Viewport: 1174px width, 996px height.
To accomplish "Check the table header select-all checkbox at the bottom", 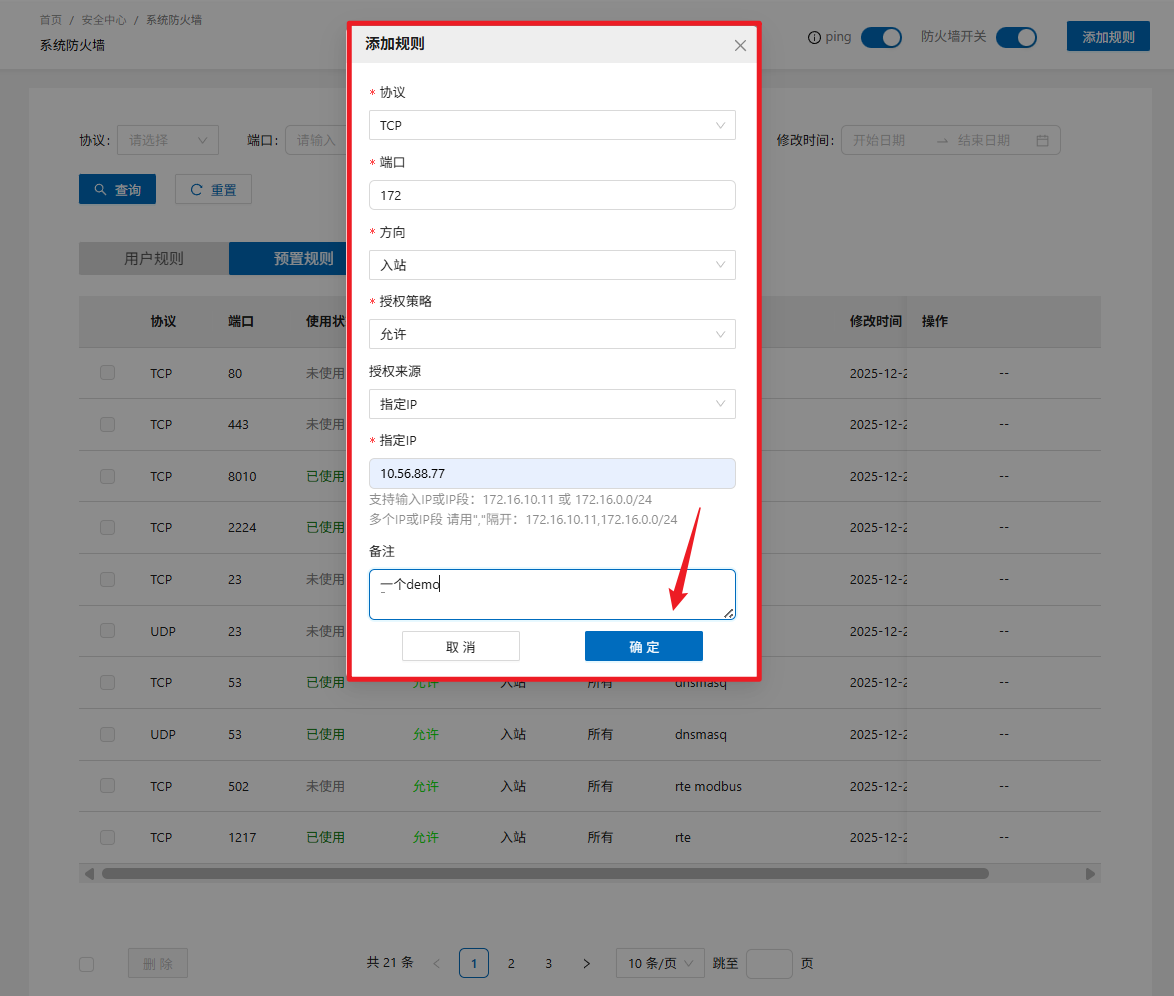I will point(87,964).
